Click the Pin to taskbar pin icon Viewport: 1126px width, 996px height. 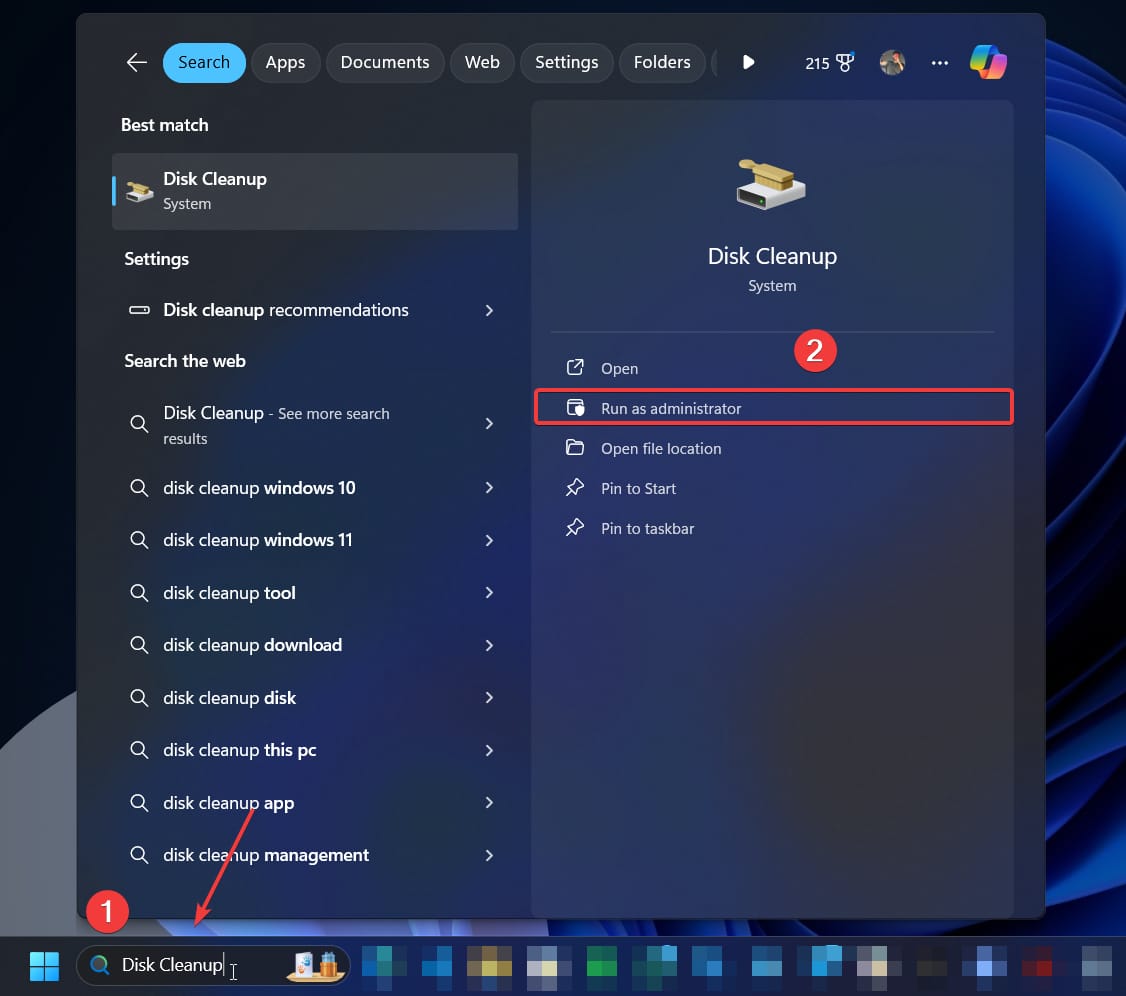[x=574, y=529]
